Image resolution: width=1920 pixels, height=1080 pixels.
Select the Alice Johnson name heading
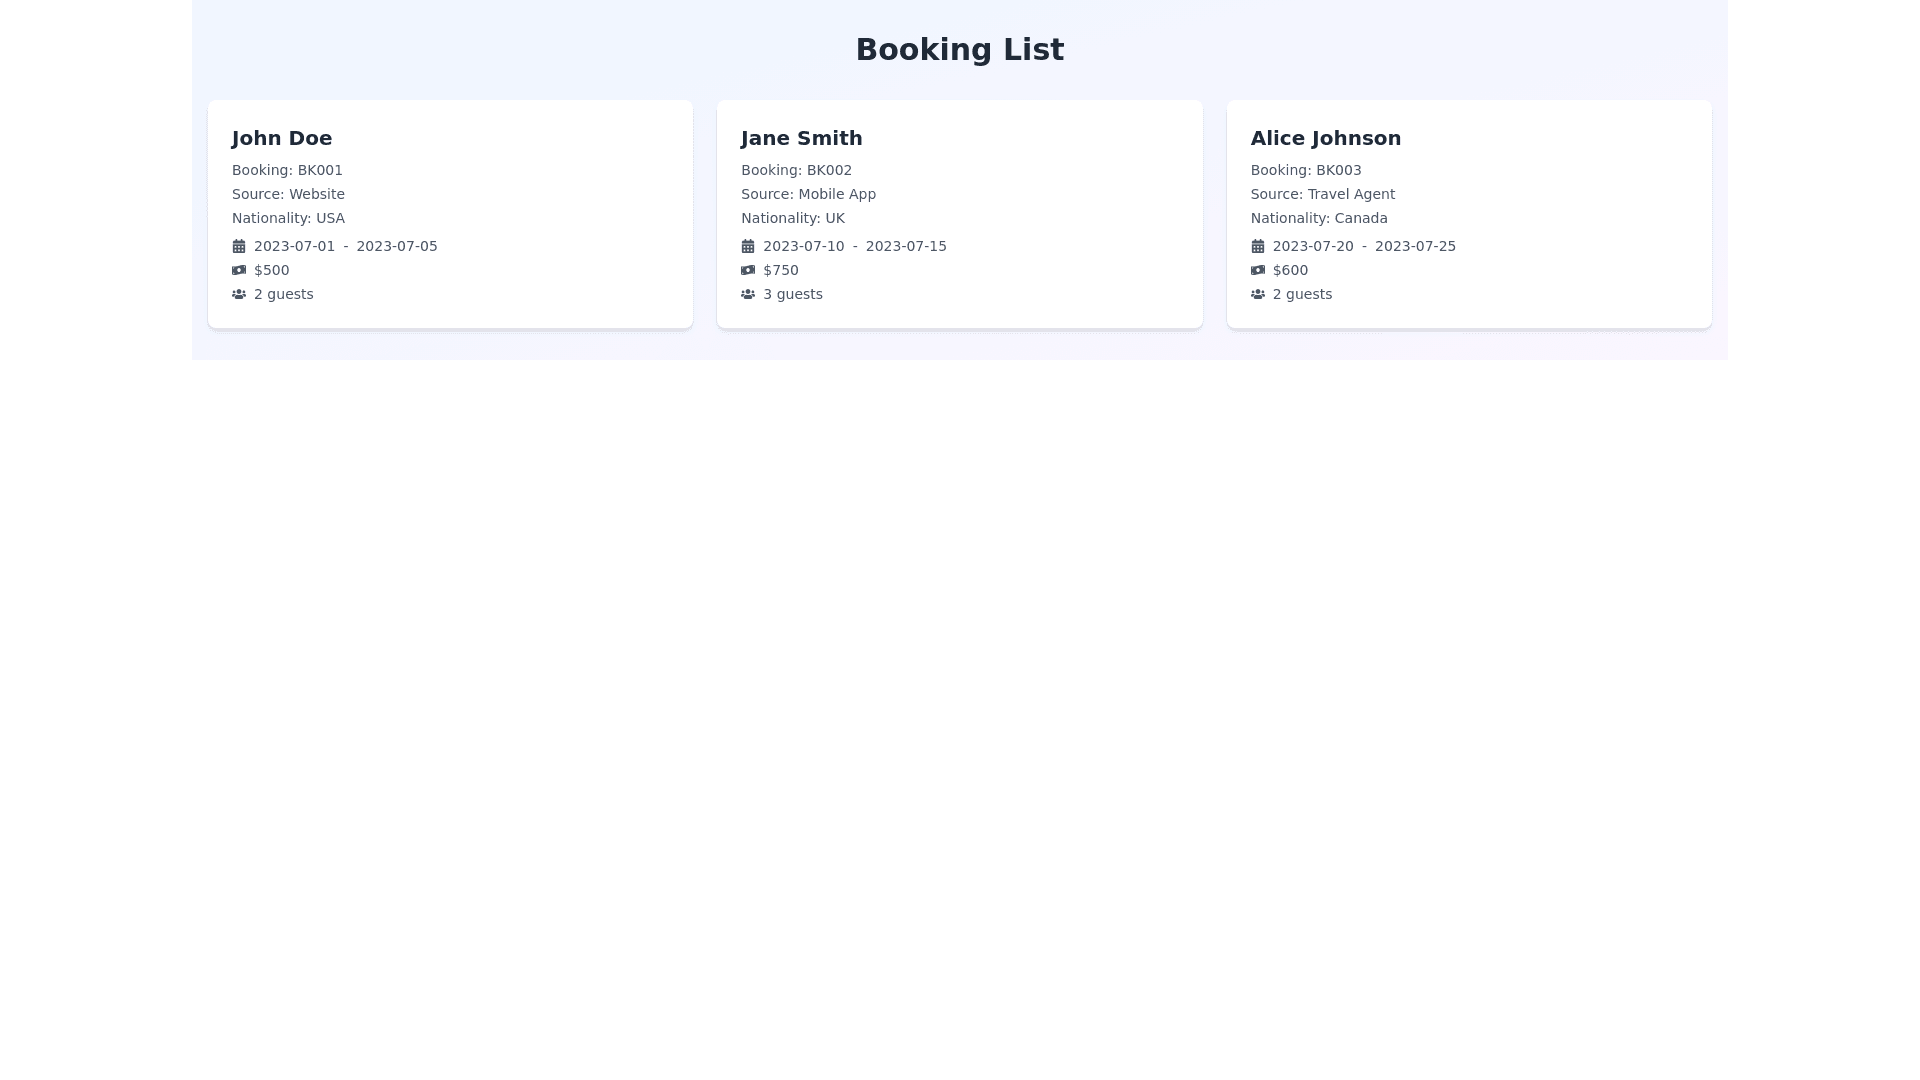(x=1325, y=138)
